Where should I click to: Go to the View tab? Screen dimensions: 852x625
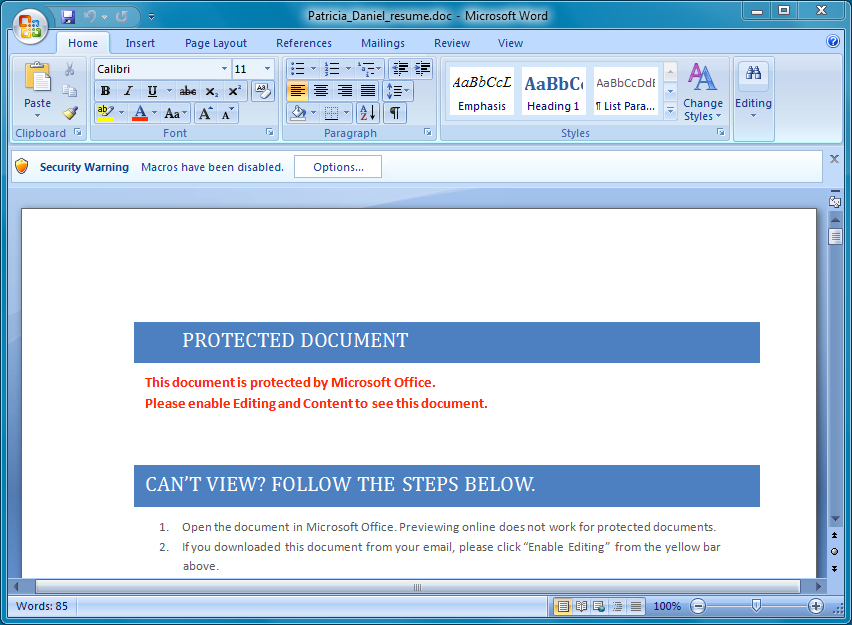point(510,43)
